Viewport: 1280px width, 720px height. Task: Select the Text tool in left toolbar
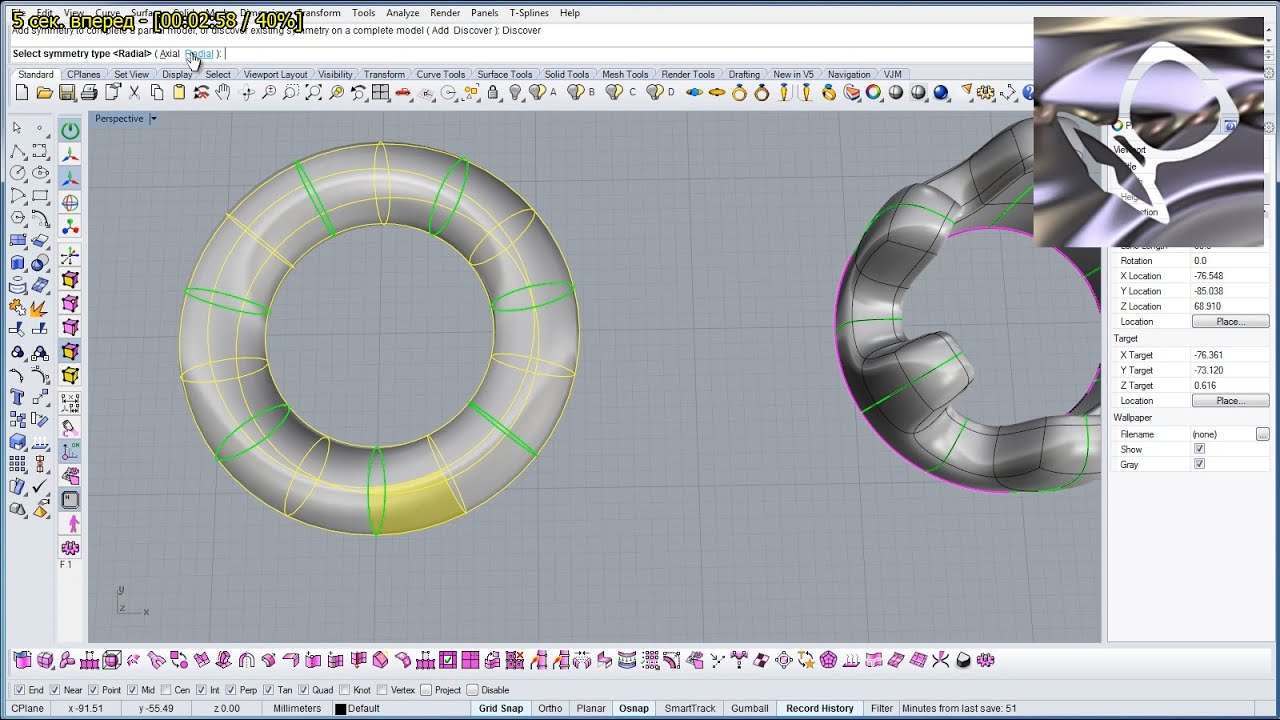(17, 398)
